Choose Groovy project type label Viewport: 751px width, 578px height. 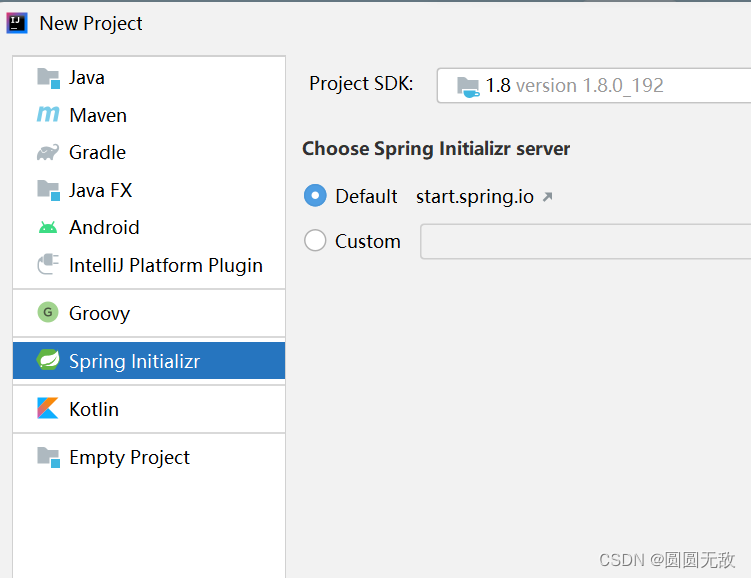click(100, 314)
